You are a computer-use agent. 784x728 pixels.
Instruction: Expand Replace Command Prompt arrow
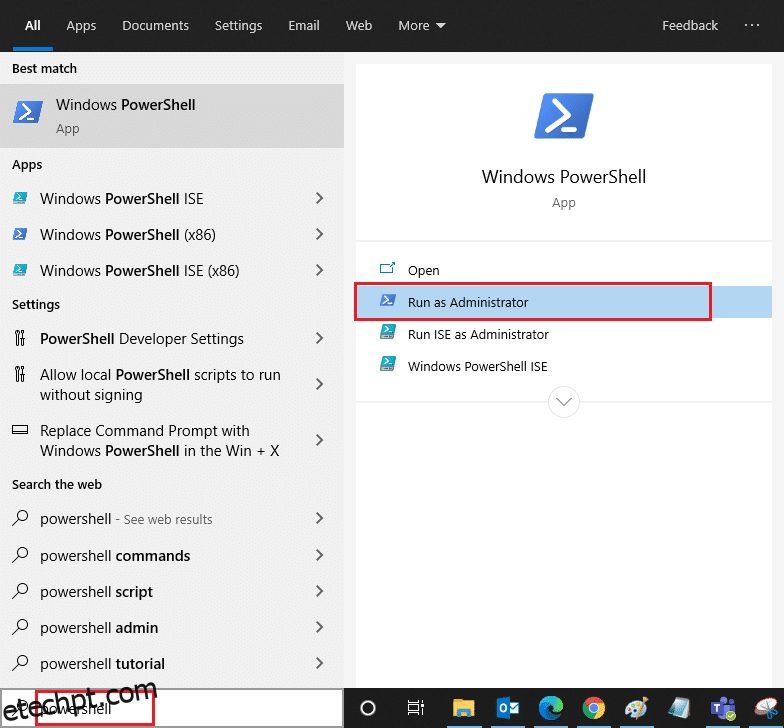click(320, 440)
